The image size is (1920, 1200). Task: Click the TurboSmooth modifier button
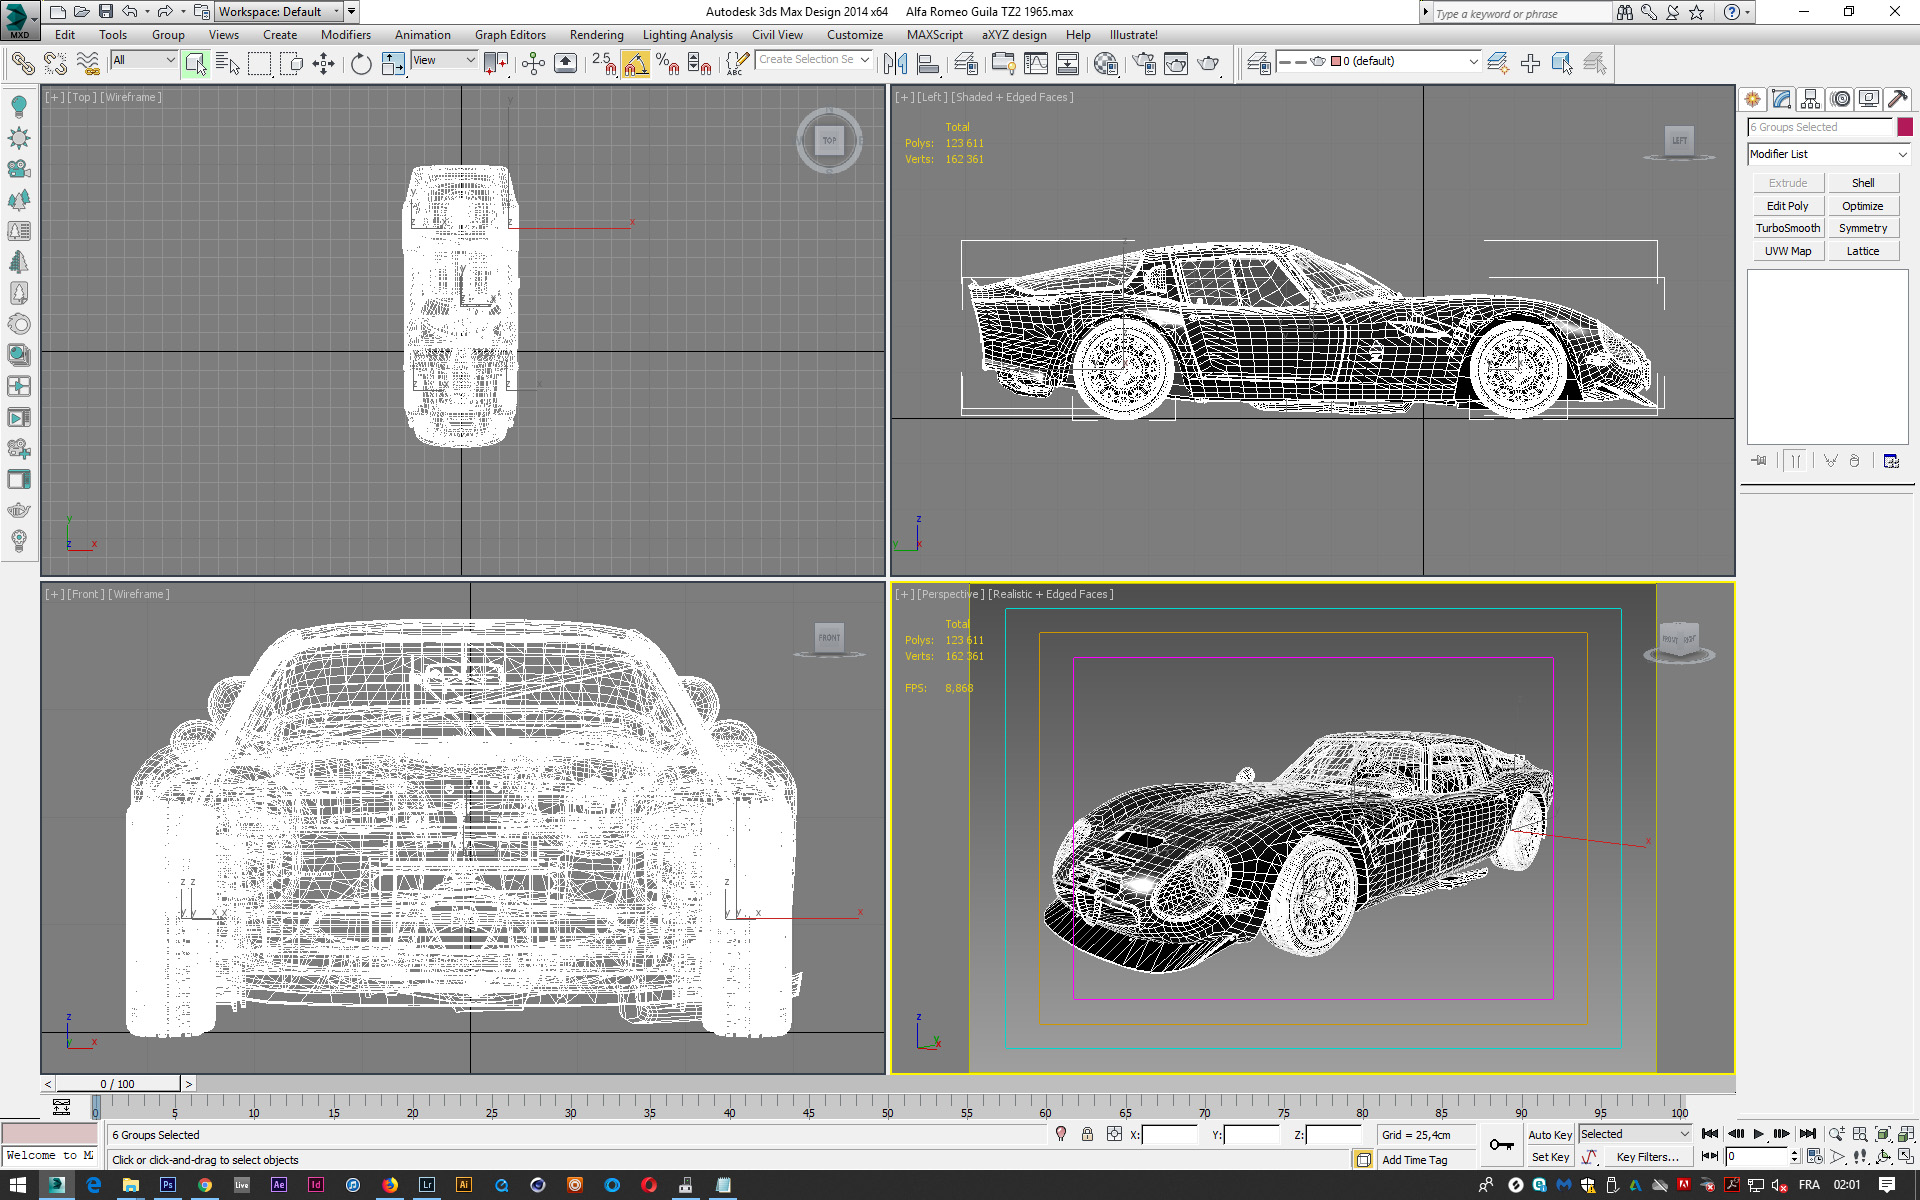pos(1788,228)
